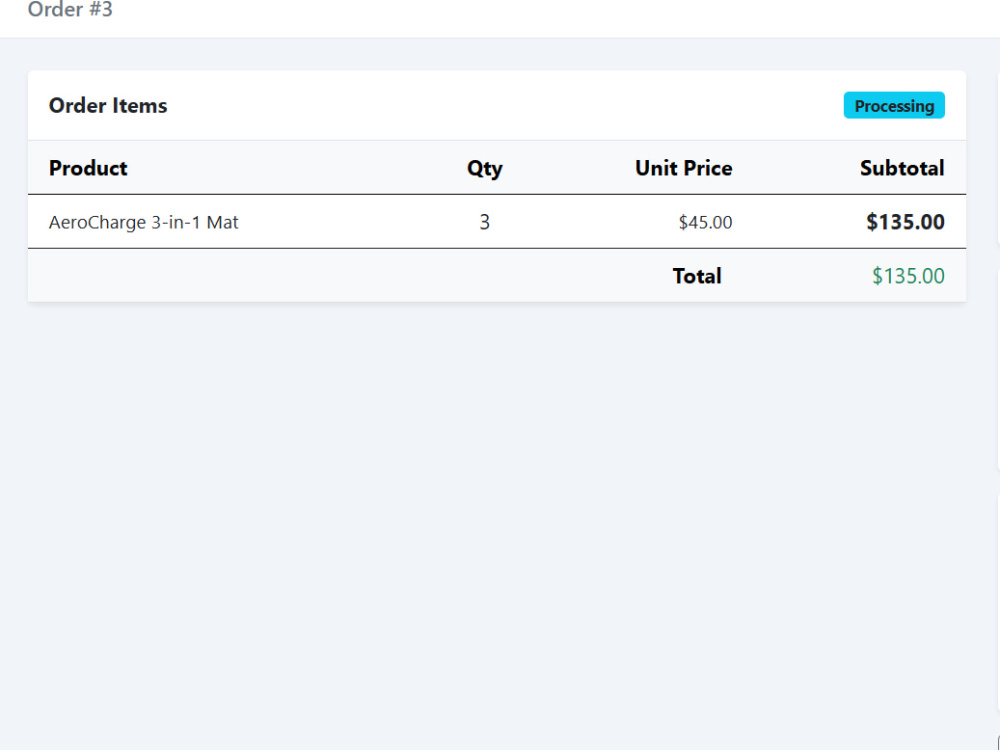Select the Order #3 page title

tap(70, 9)
